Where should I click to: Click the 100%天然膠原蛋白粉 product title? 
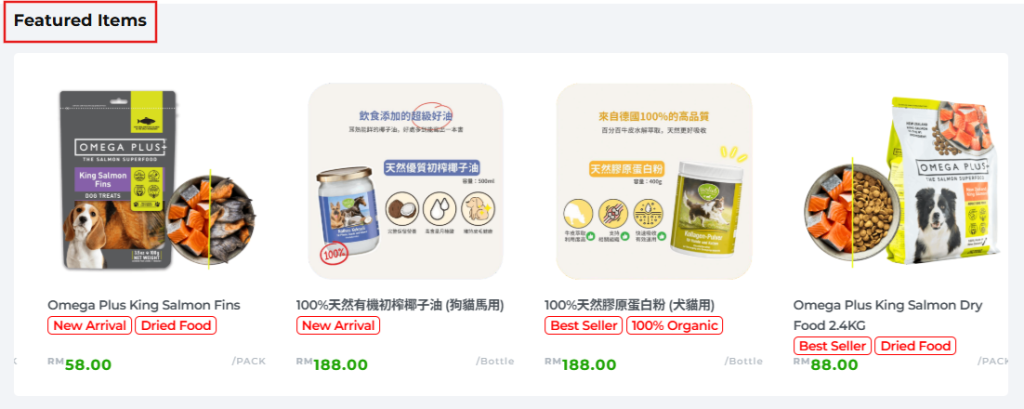(630, 305)
